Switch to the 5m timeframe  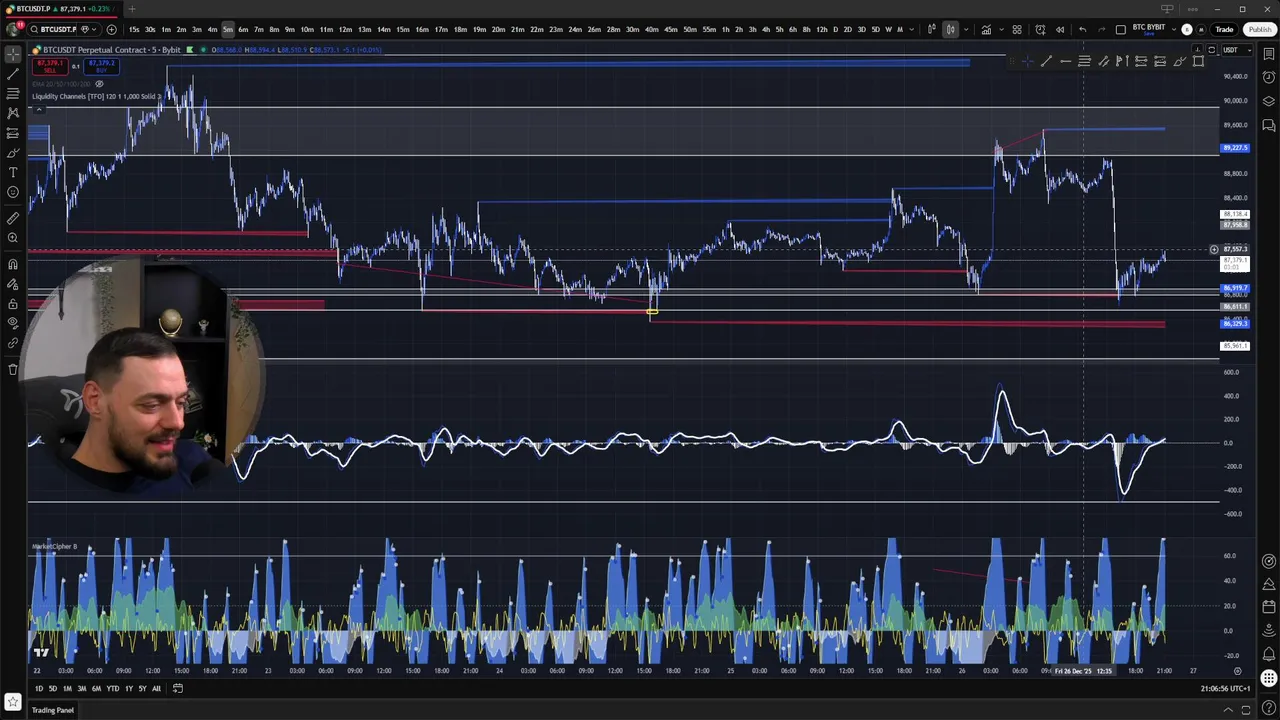[x=228, y=29]
